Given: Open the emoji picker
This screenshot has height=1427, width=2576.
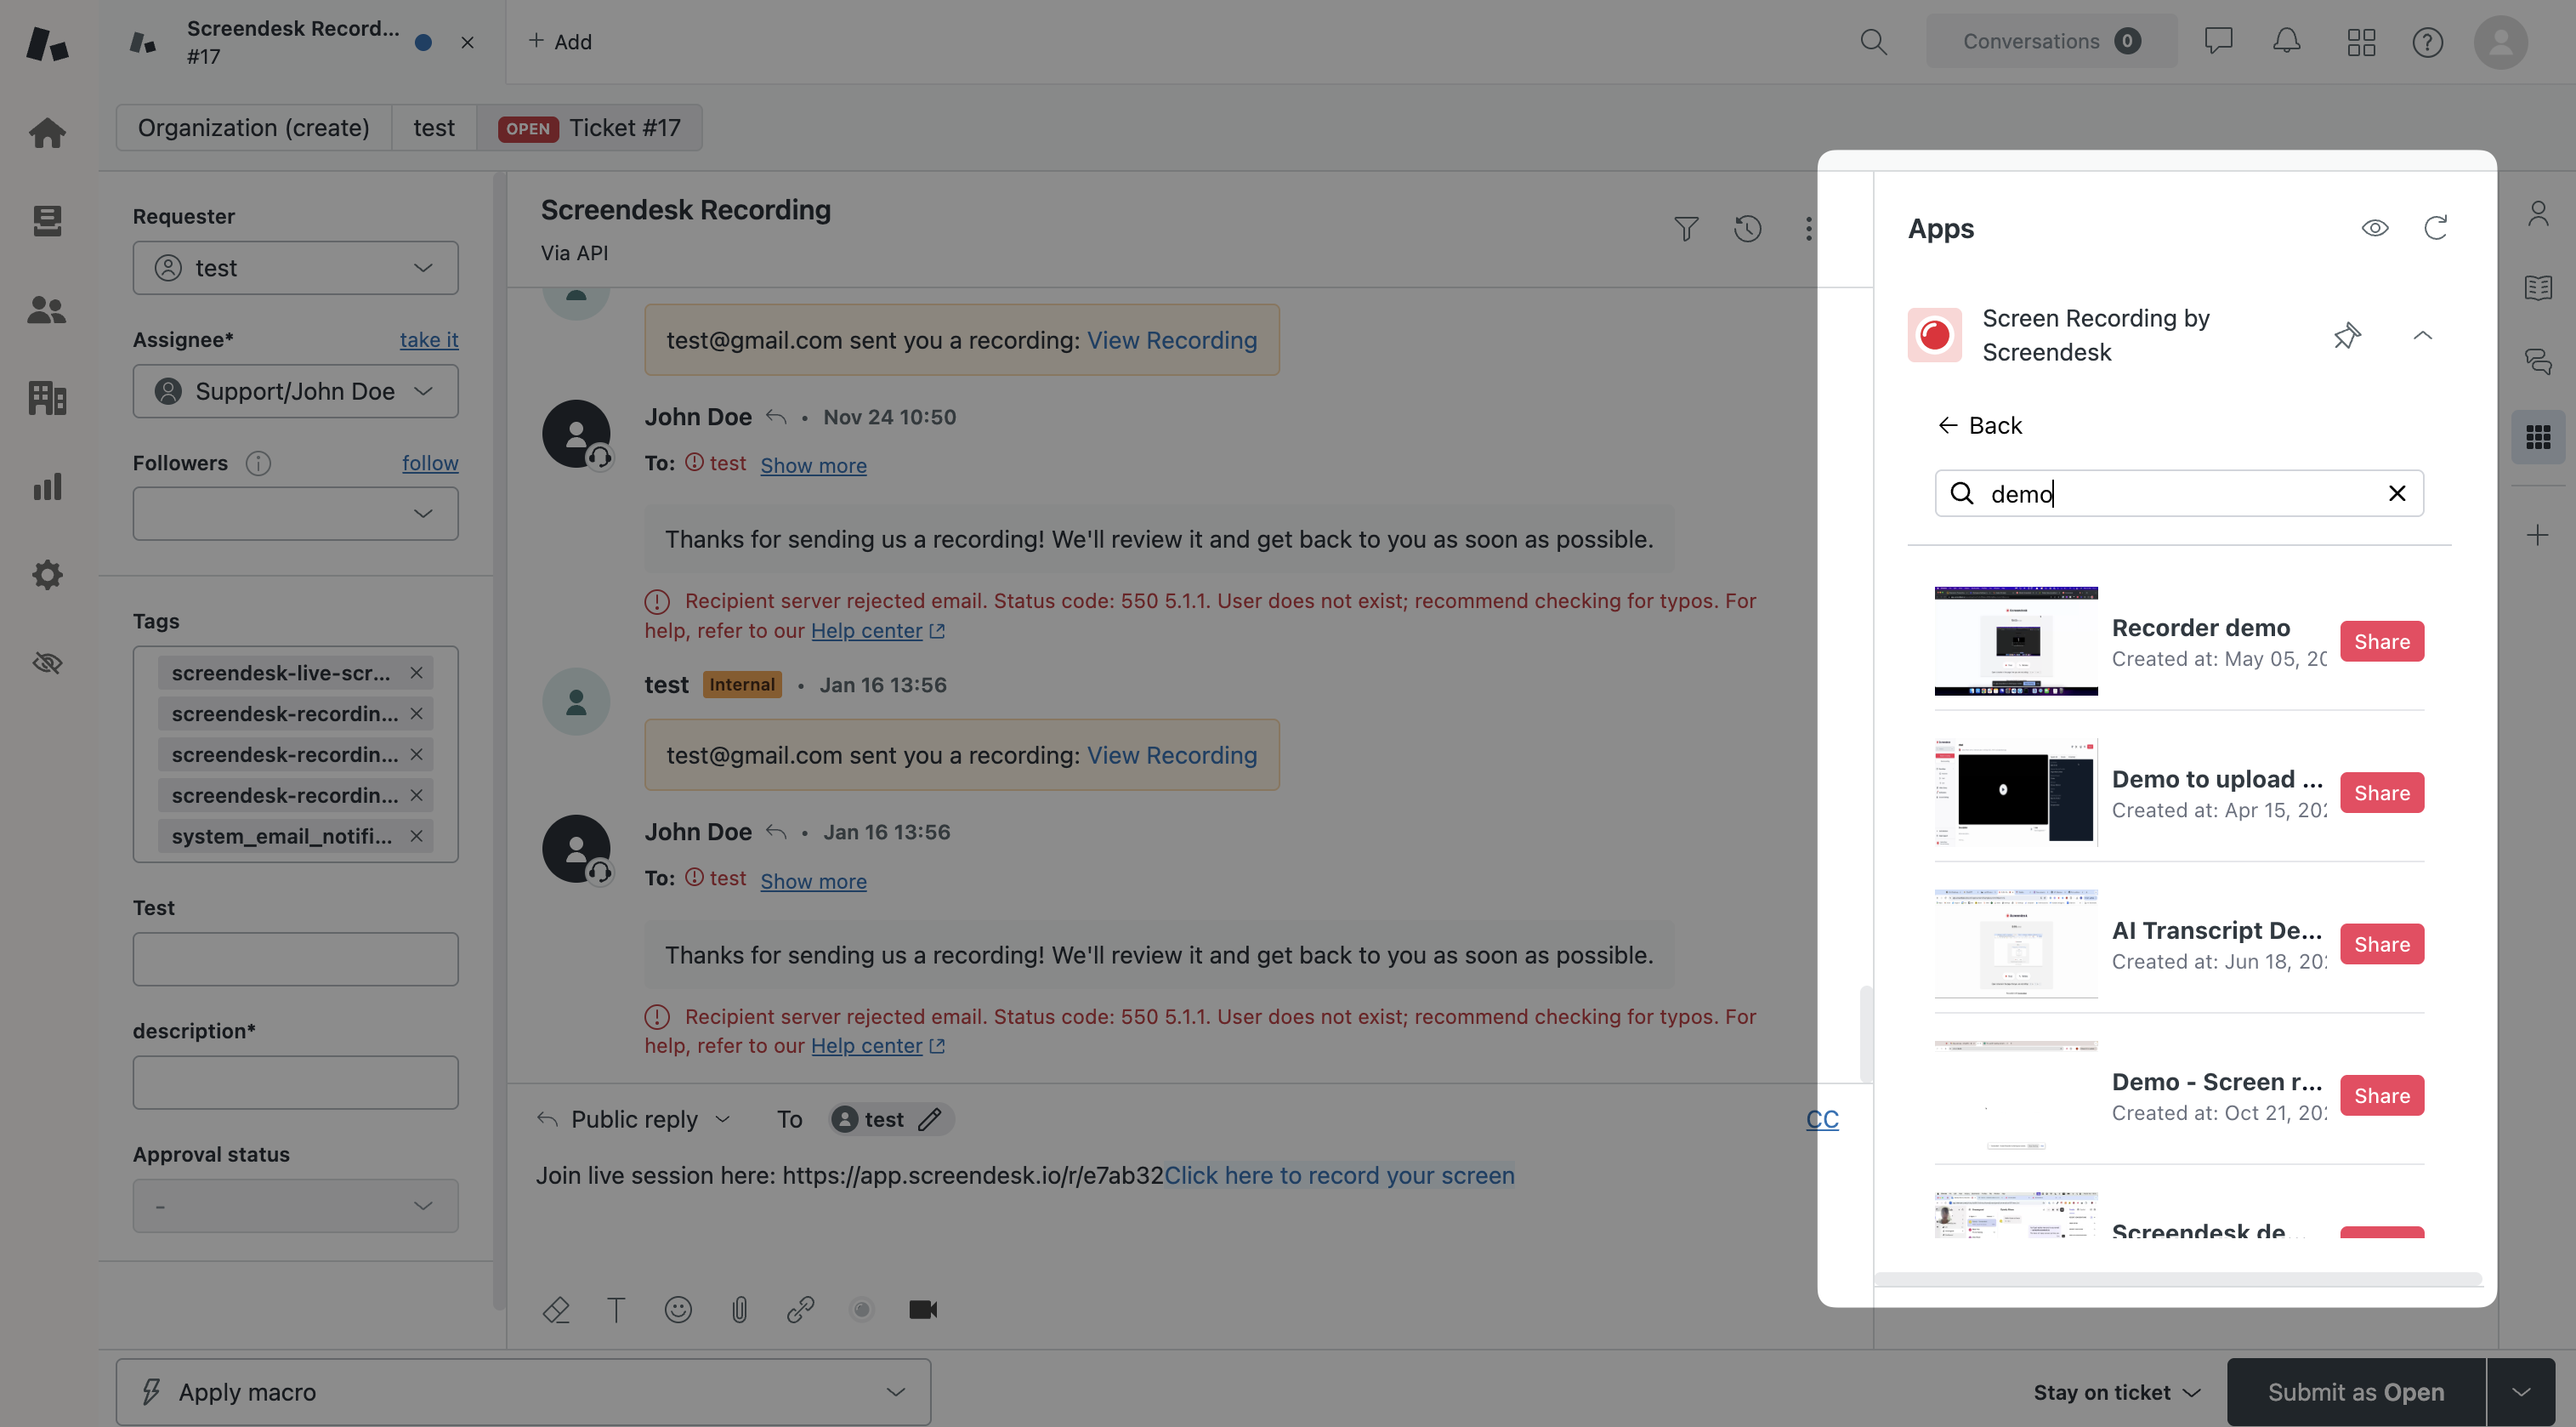Looking at the screenshot, I should click(x=678, y=1309).
